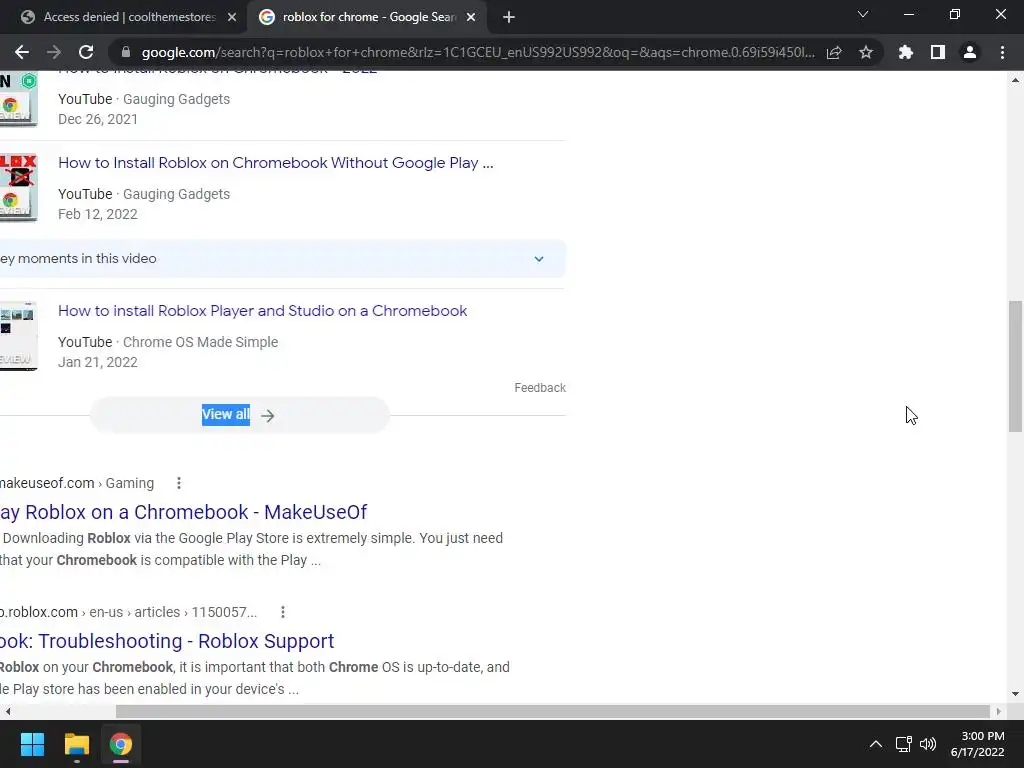Open Play Roblox on Chromebook MakeUseOf result
Viewport: 1024px width, 768px height.
[x=184, y=512]
